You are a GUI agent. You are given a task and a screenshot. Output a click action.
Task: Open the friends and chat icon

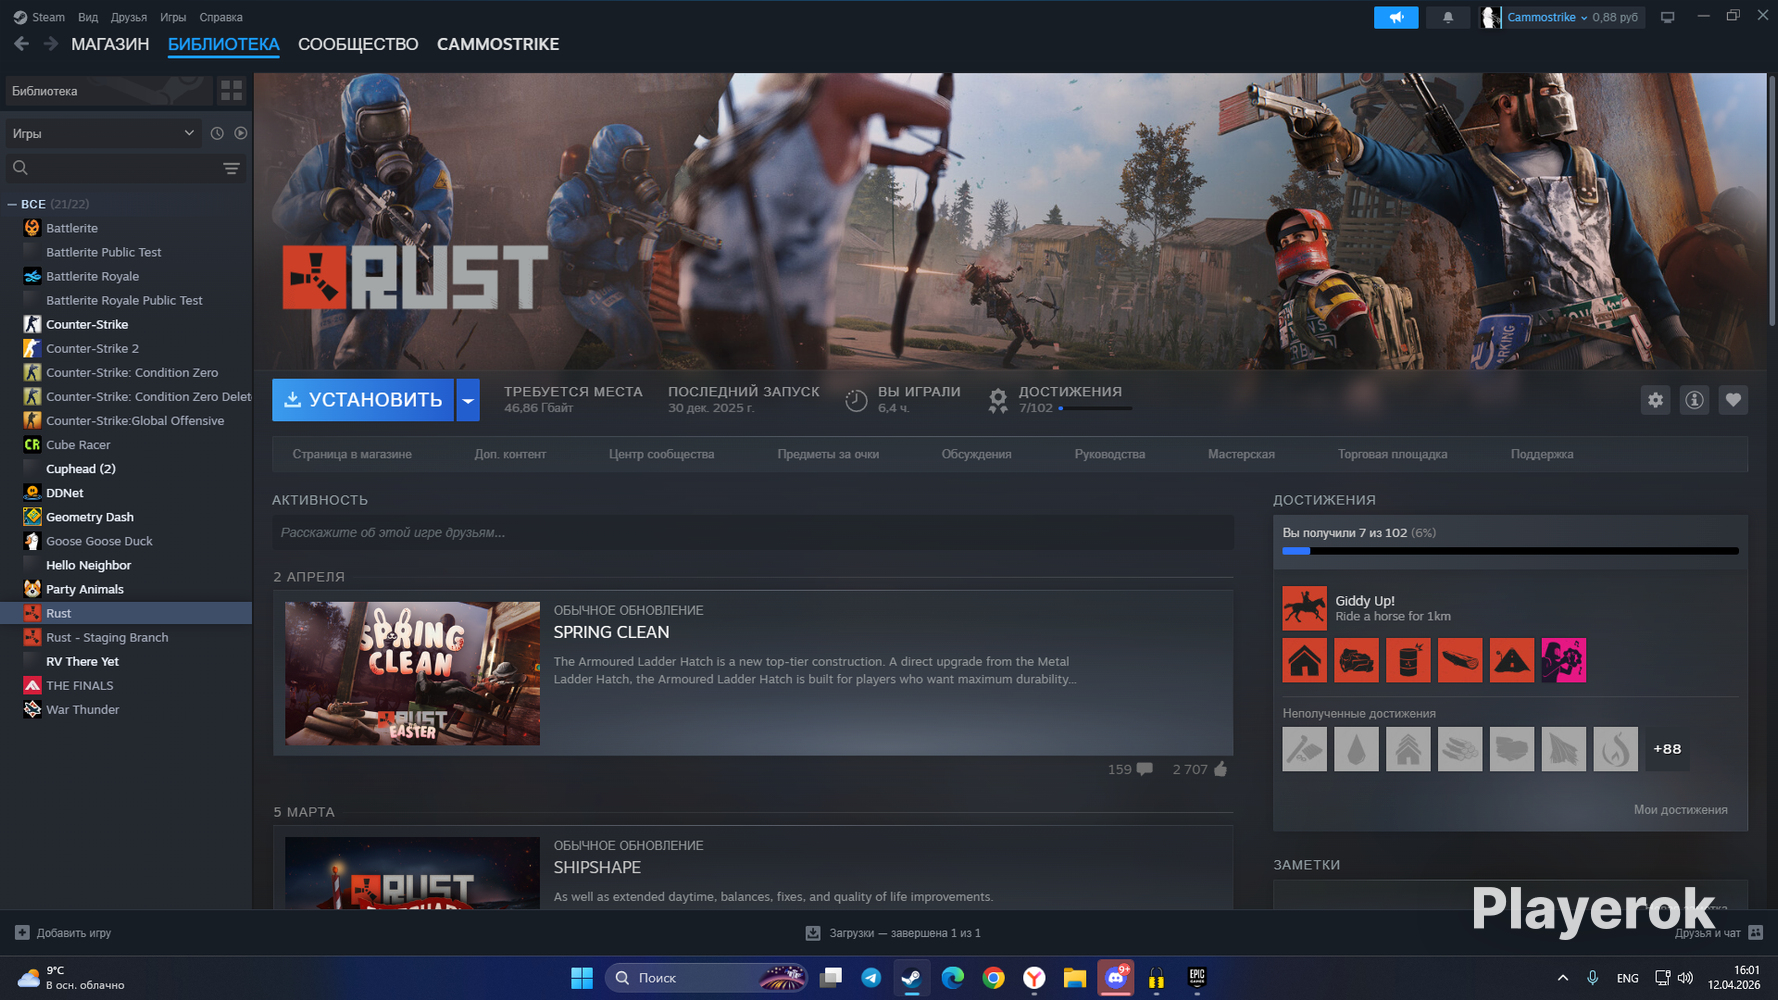click(x=1755, y=933)
